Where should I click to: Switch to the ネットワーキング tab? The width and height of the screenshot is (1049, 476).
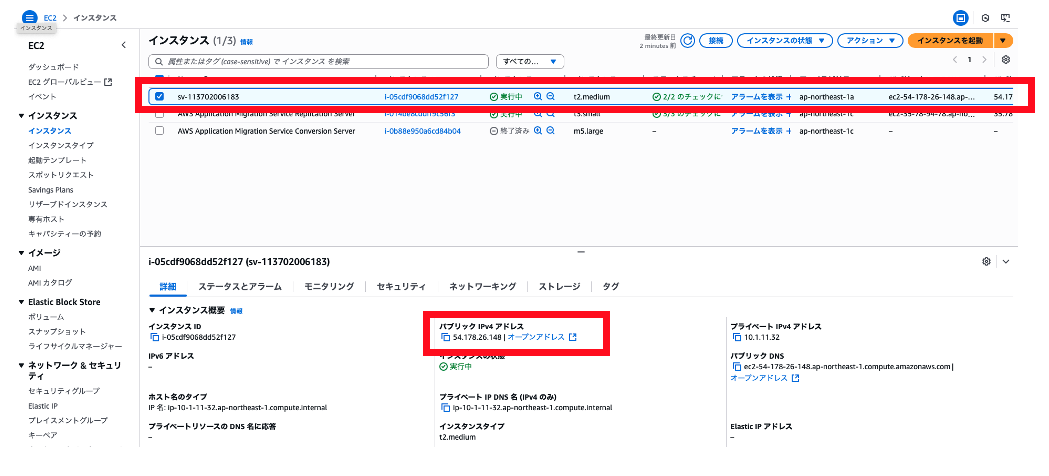coord(482,286)
